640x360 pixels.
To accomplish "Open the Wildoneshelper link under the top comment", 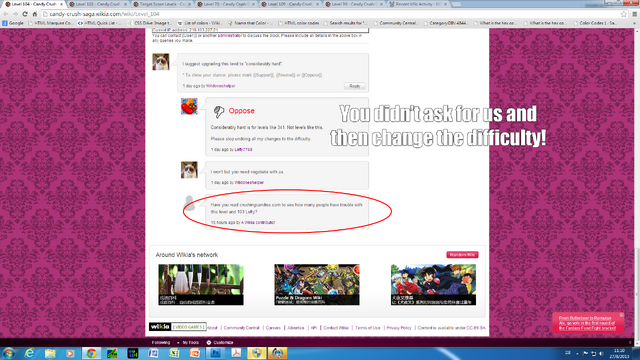I will click(220, 86).
